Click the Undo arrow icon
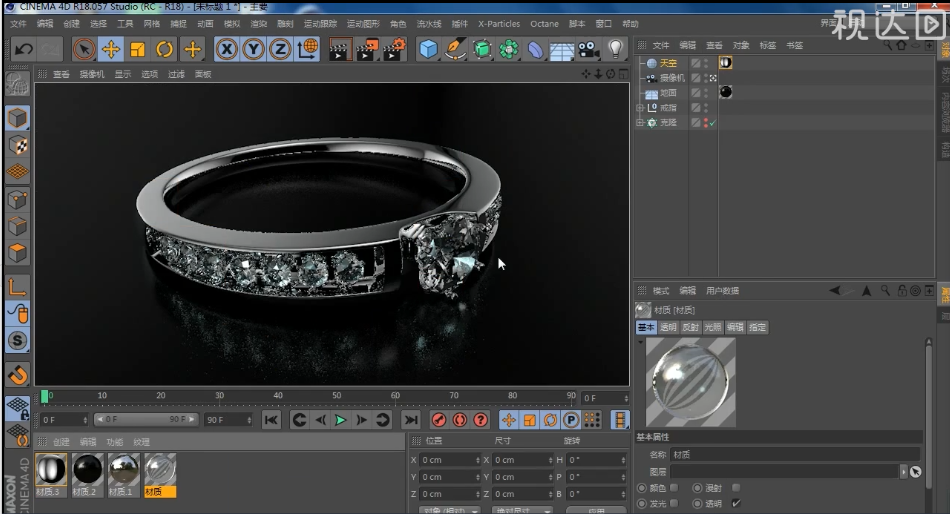Image resolution: width=950 pixels, height=514 pixels. 24,49
